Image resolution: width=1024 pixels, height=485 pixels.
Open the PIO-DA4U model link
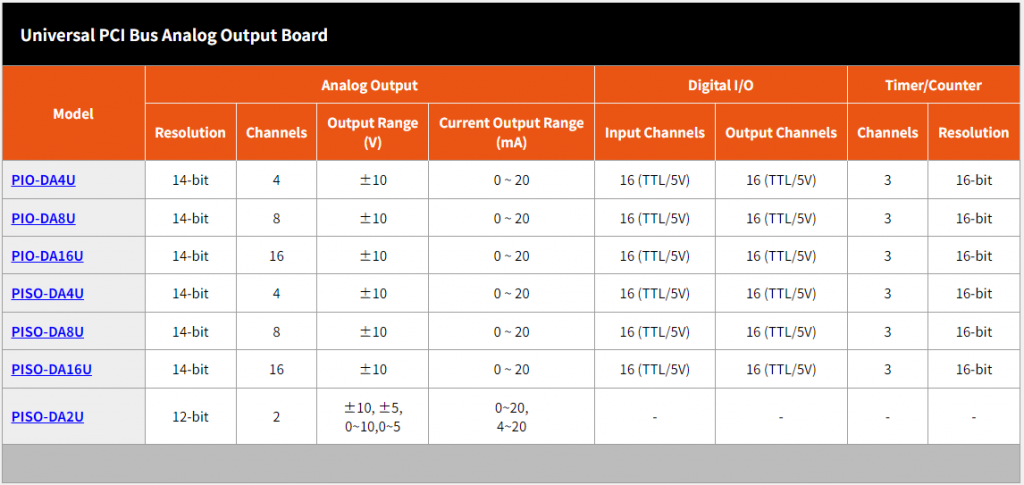pos(43,180)
